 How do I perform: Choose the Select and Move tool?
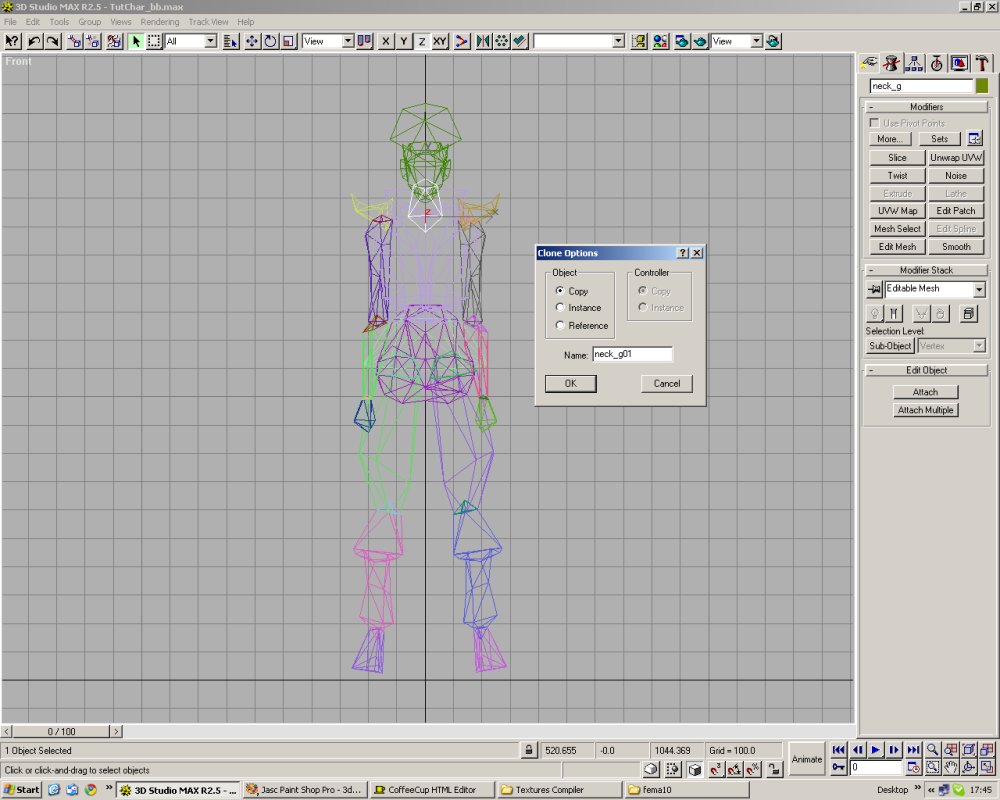point(252,41)
